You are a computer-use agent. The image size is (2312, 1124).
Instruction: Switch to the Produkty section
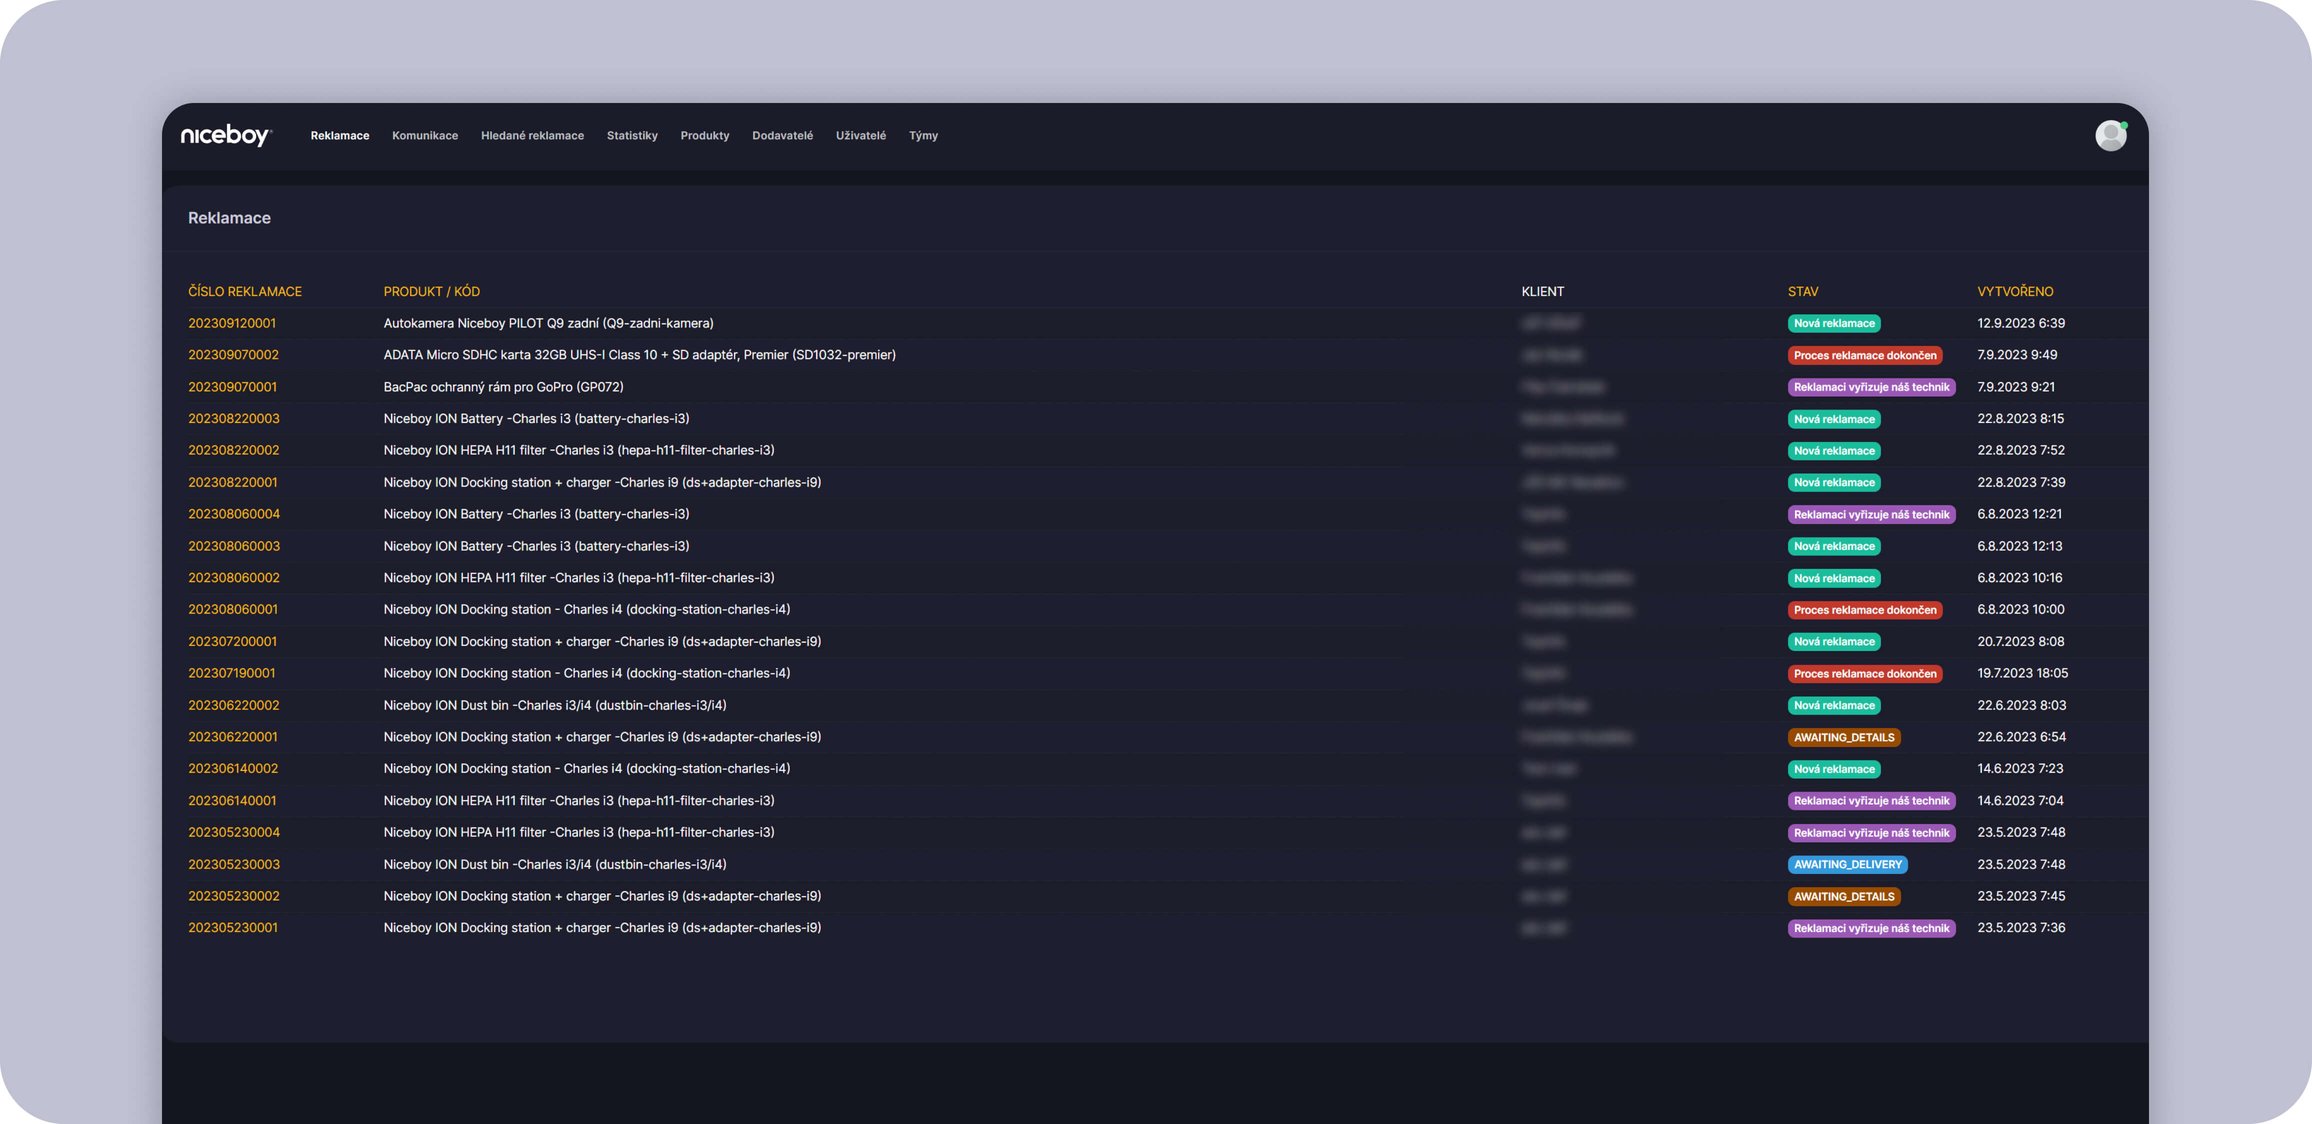[x=705, y=136]
